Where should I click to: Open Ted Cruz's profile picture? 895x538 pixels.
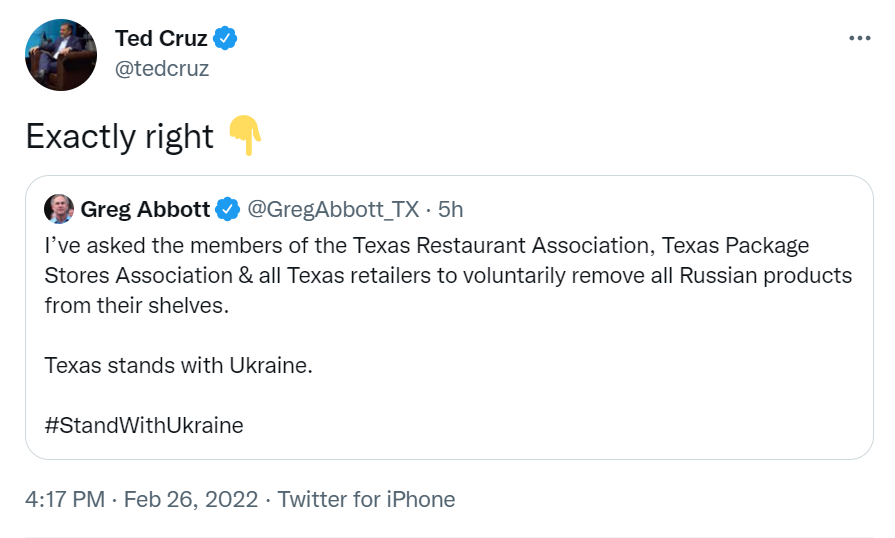pos(61,55)
